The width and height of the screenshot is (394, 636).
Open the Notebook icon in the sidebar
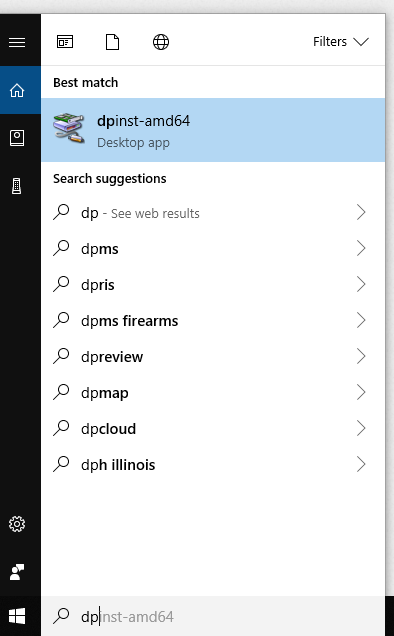click(x=17, y=138)
